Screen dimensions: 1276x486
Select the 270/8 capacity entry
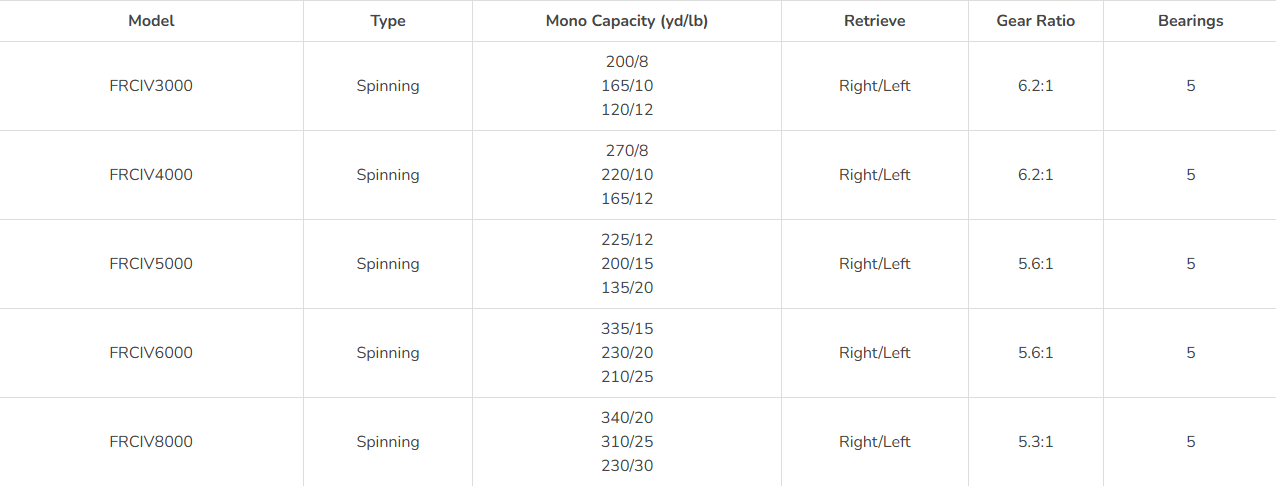click(627, 151)
